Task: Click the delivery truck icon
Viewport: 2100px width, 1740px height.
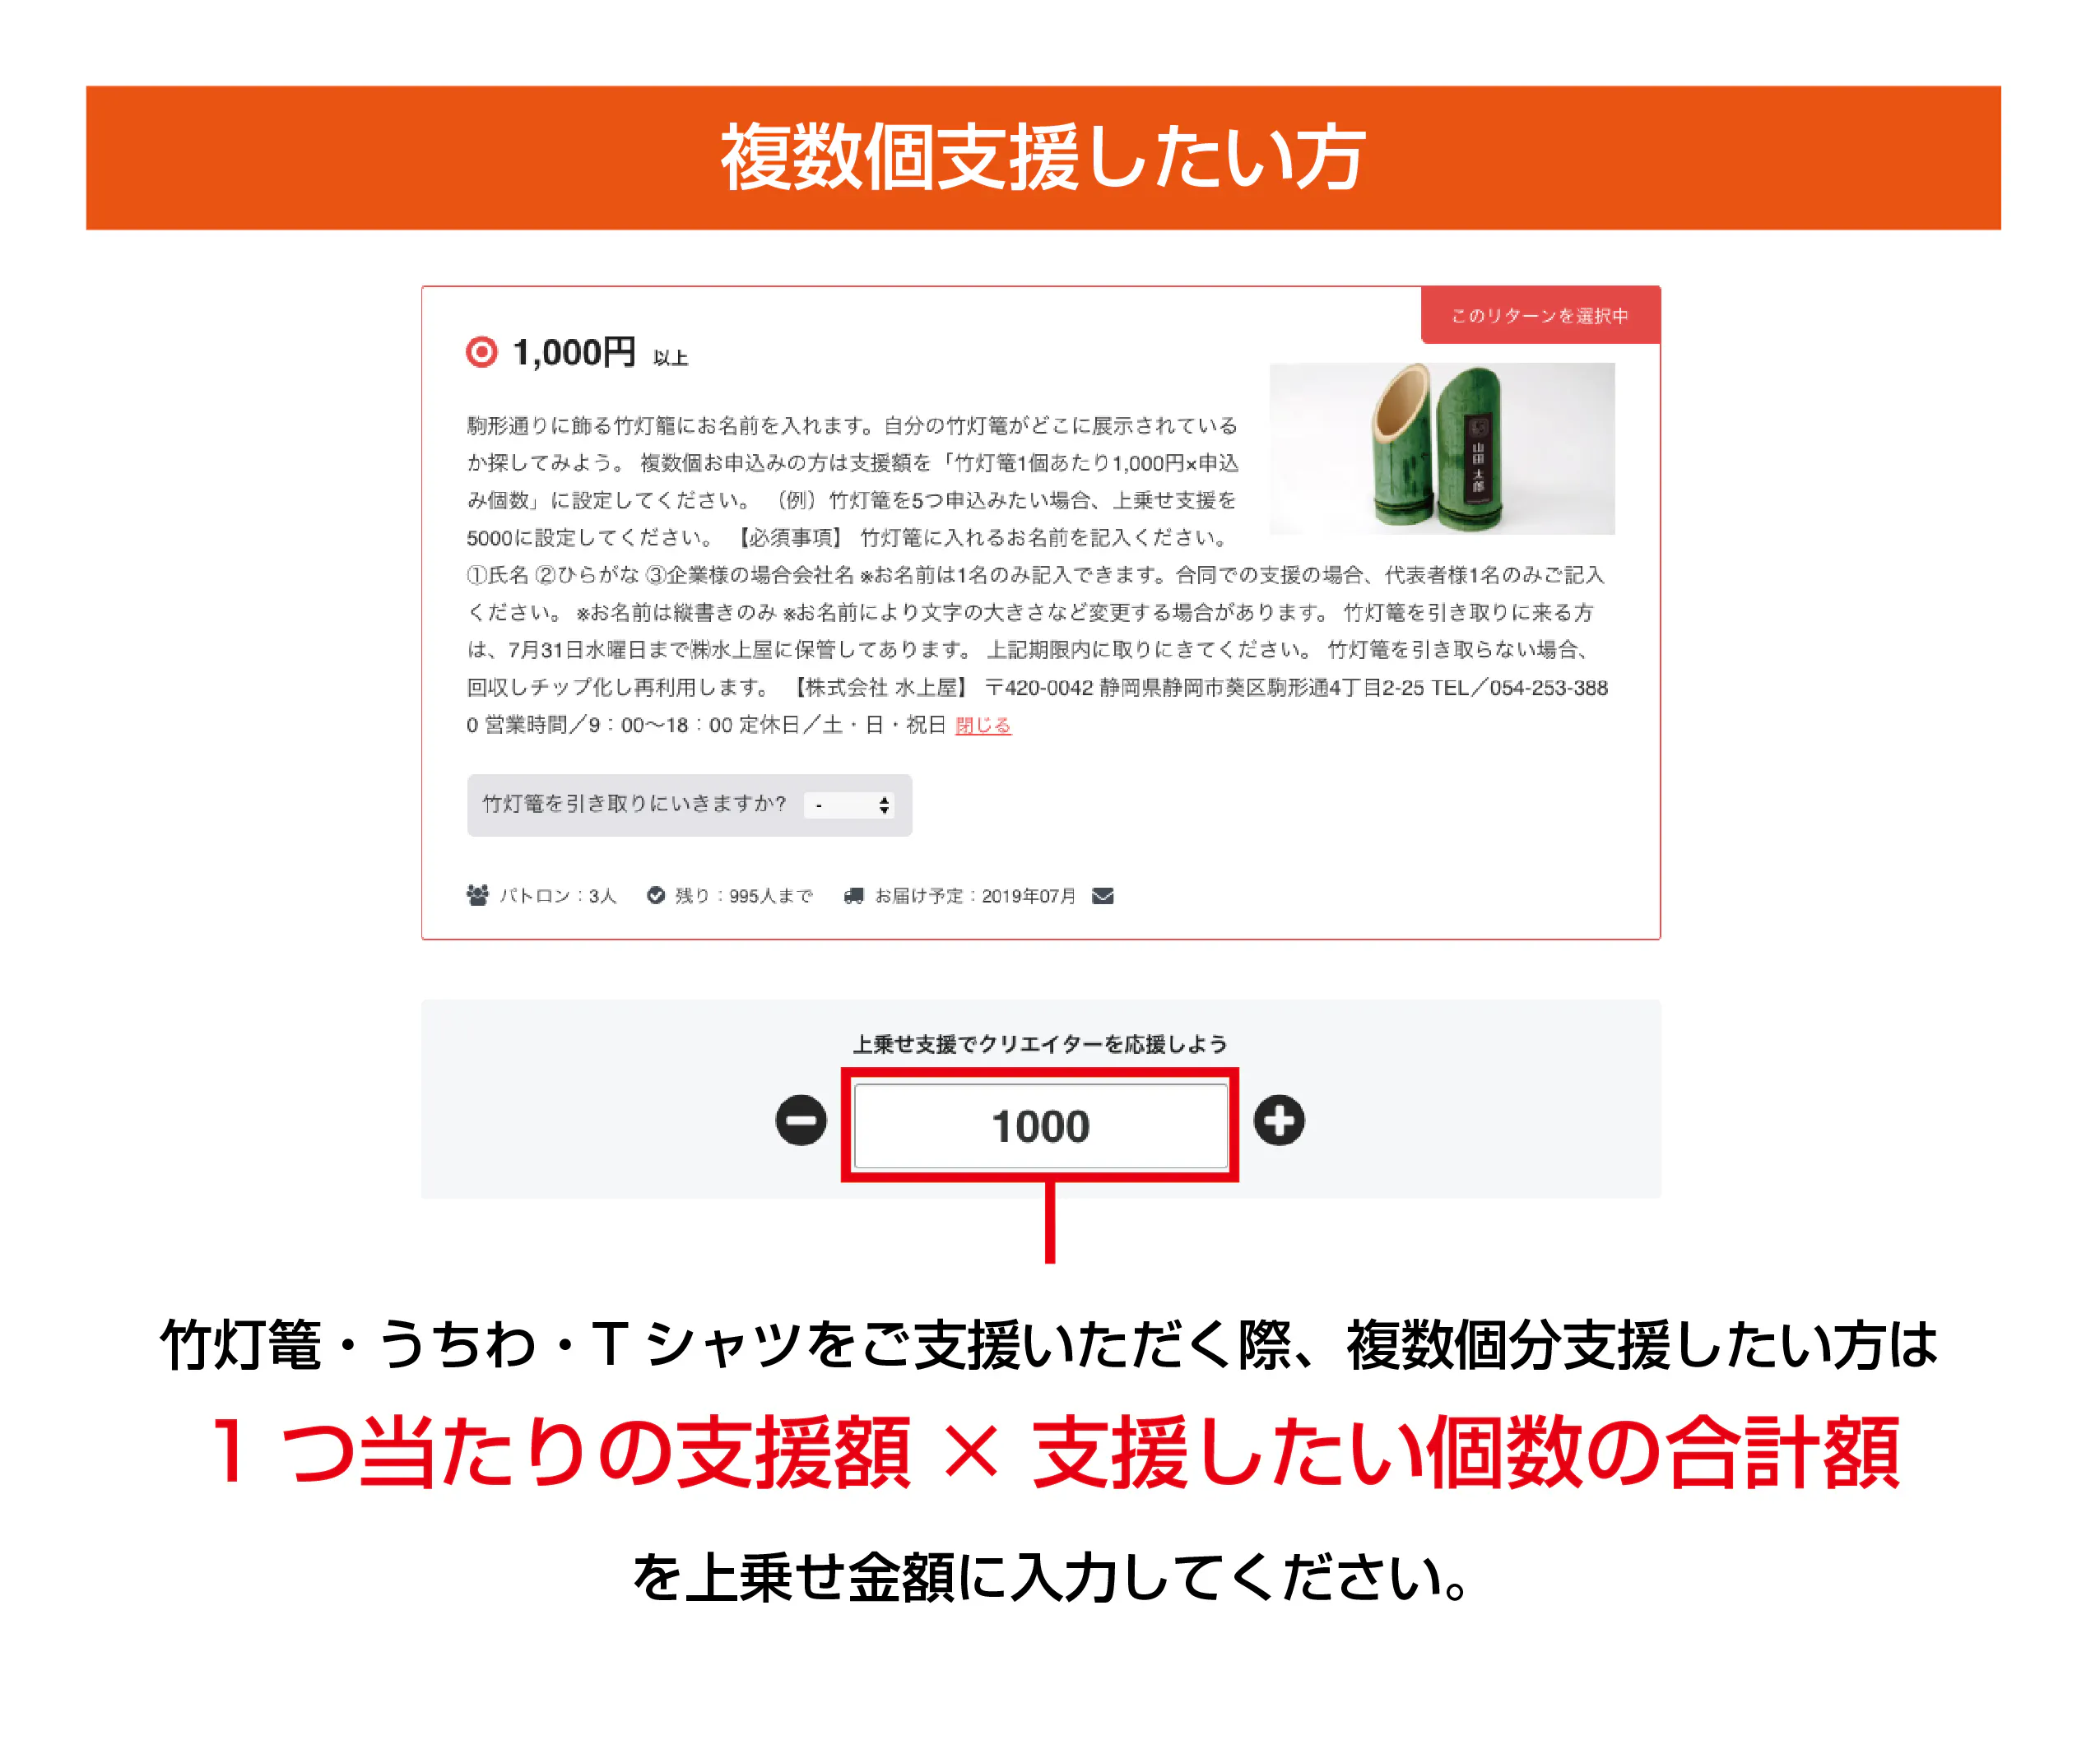Action: [x=853, y=896]
